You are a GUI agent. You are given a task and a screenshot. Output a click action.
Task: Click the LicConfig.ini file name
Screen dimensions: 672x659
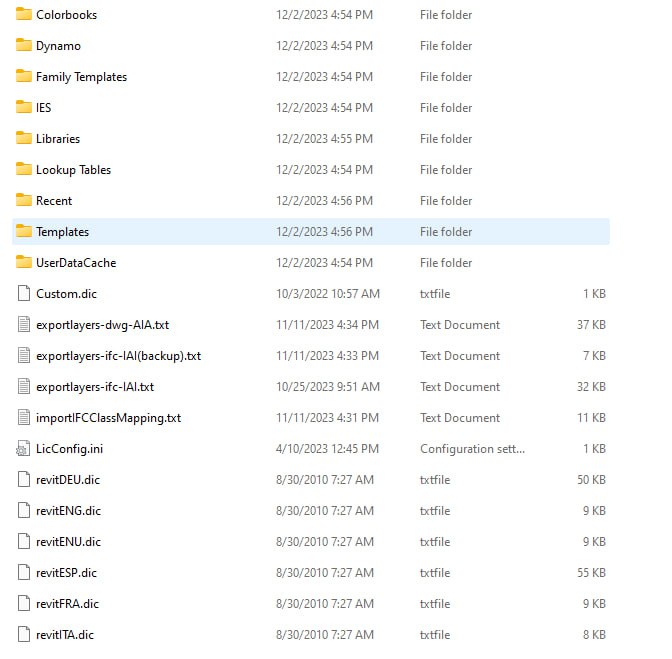click(69, 449)
